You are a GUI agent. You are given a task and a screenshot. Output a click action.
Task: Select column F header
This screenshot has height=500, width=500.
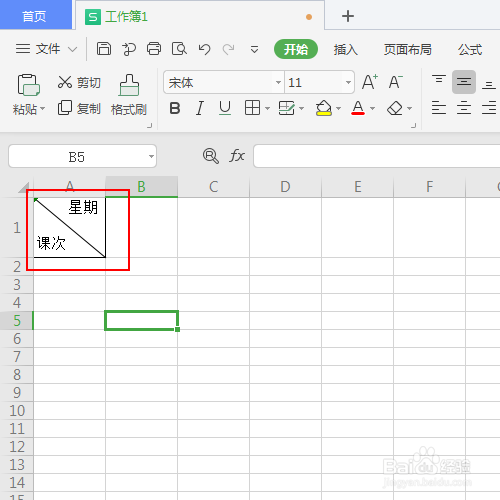[429, 187]
